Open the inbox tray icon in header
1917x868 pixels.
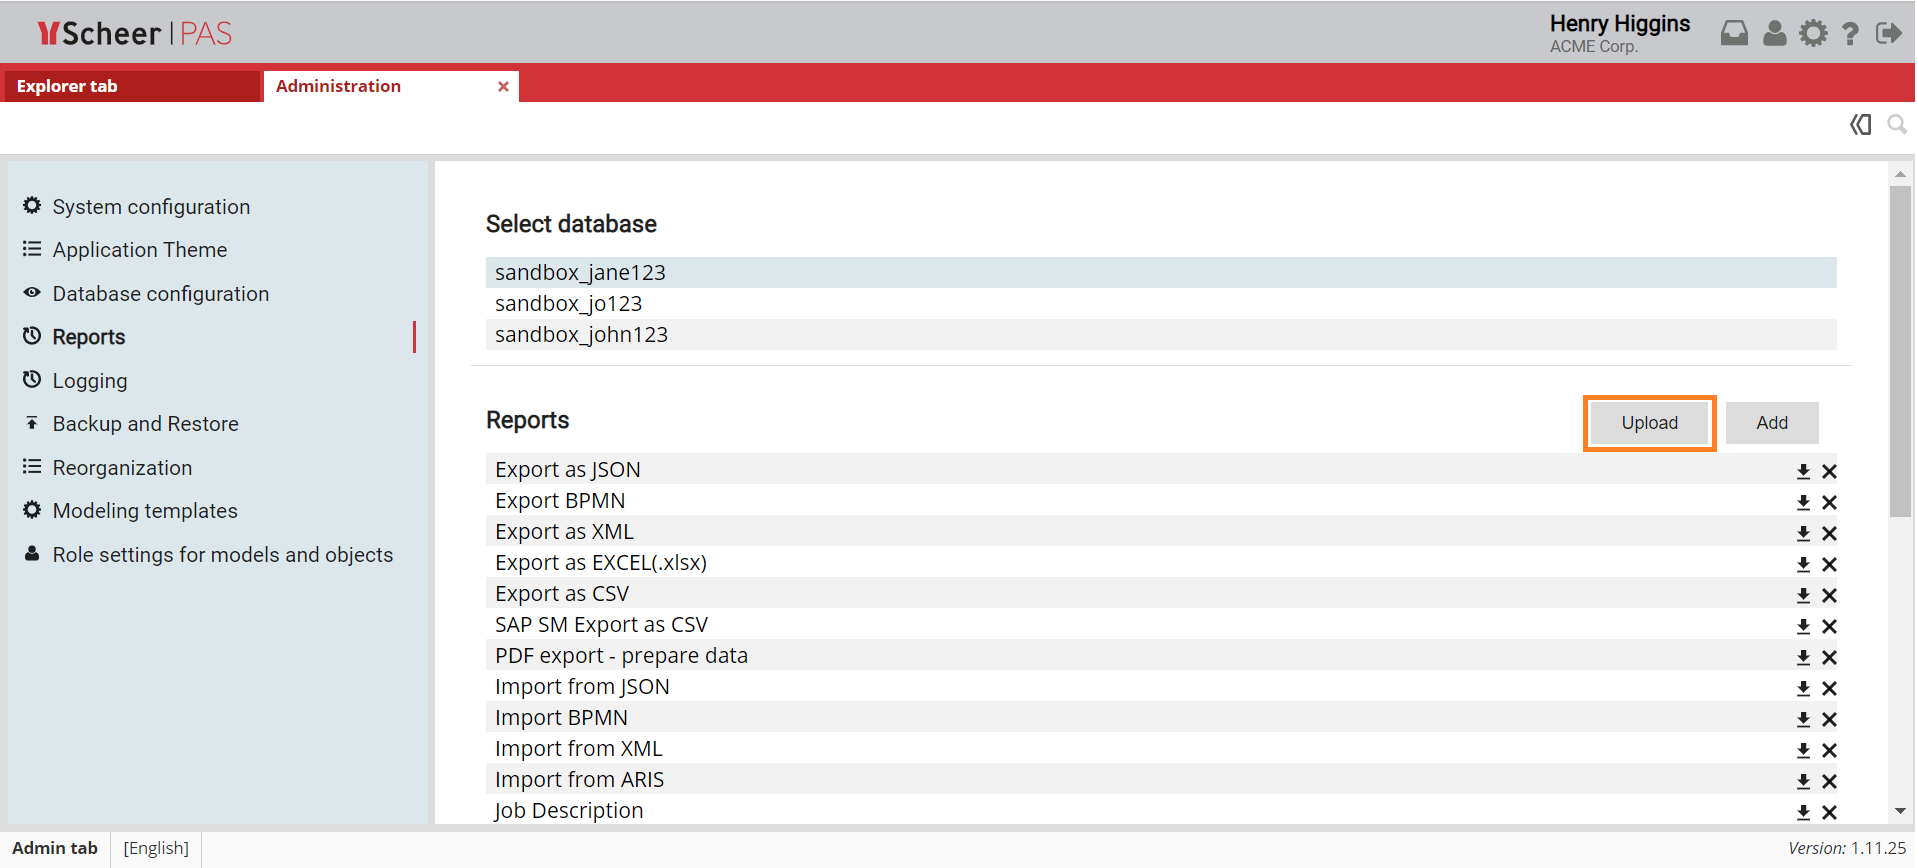(1734, 34)
